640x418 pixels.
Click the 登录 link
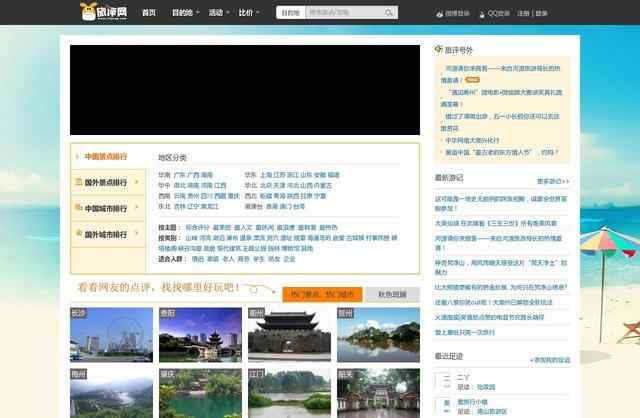click(541, 13)
